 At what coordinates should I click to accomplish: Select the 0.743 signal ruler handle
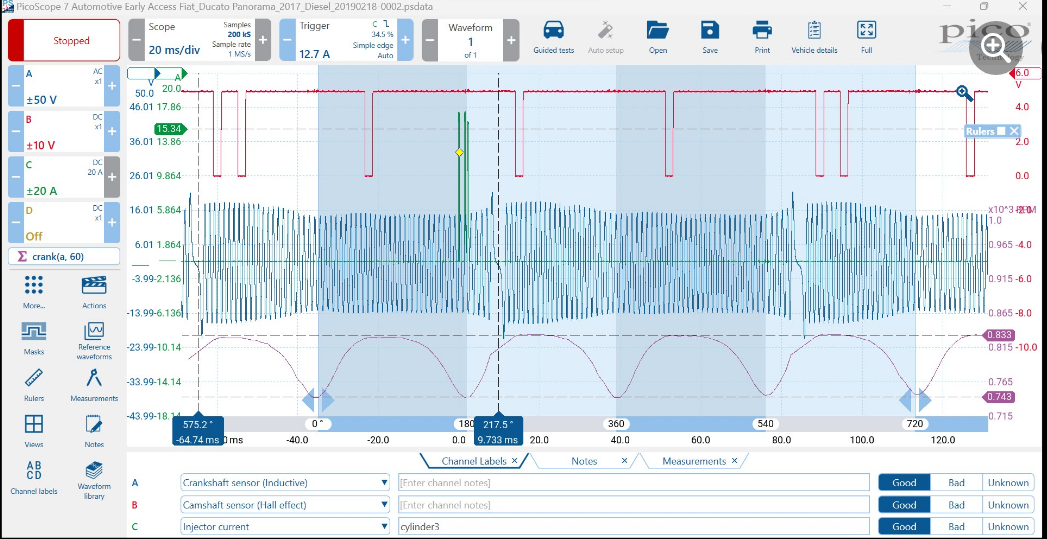pyautogui.click(x=999, y=397)
